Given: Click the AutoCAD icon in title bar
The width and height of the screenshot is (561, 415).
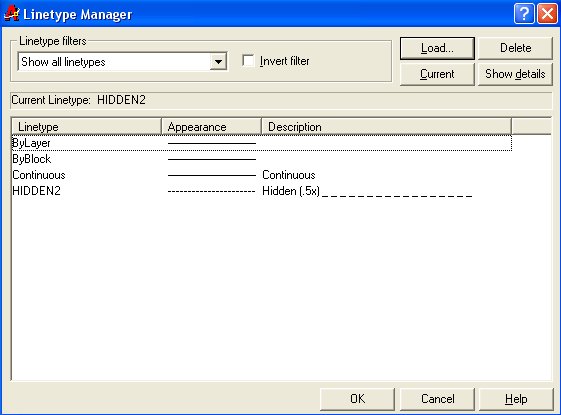Looking at the screenshot, I should pos(11,14).
